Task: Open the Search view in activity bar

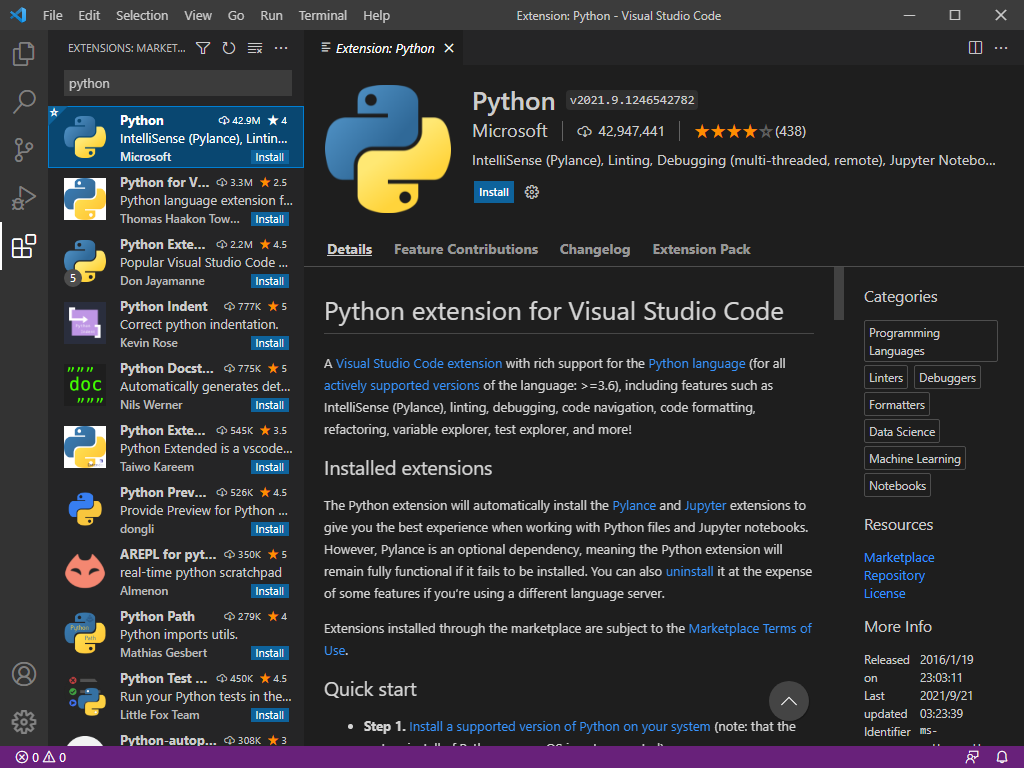Action: [x=24, y=102]
